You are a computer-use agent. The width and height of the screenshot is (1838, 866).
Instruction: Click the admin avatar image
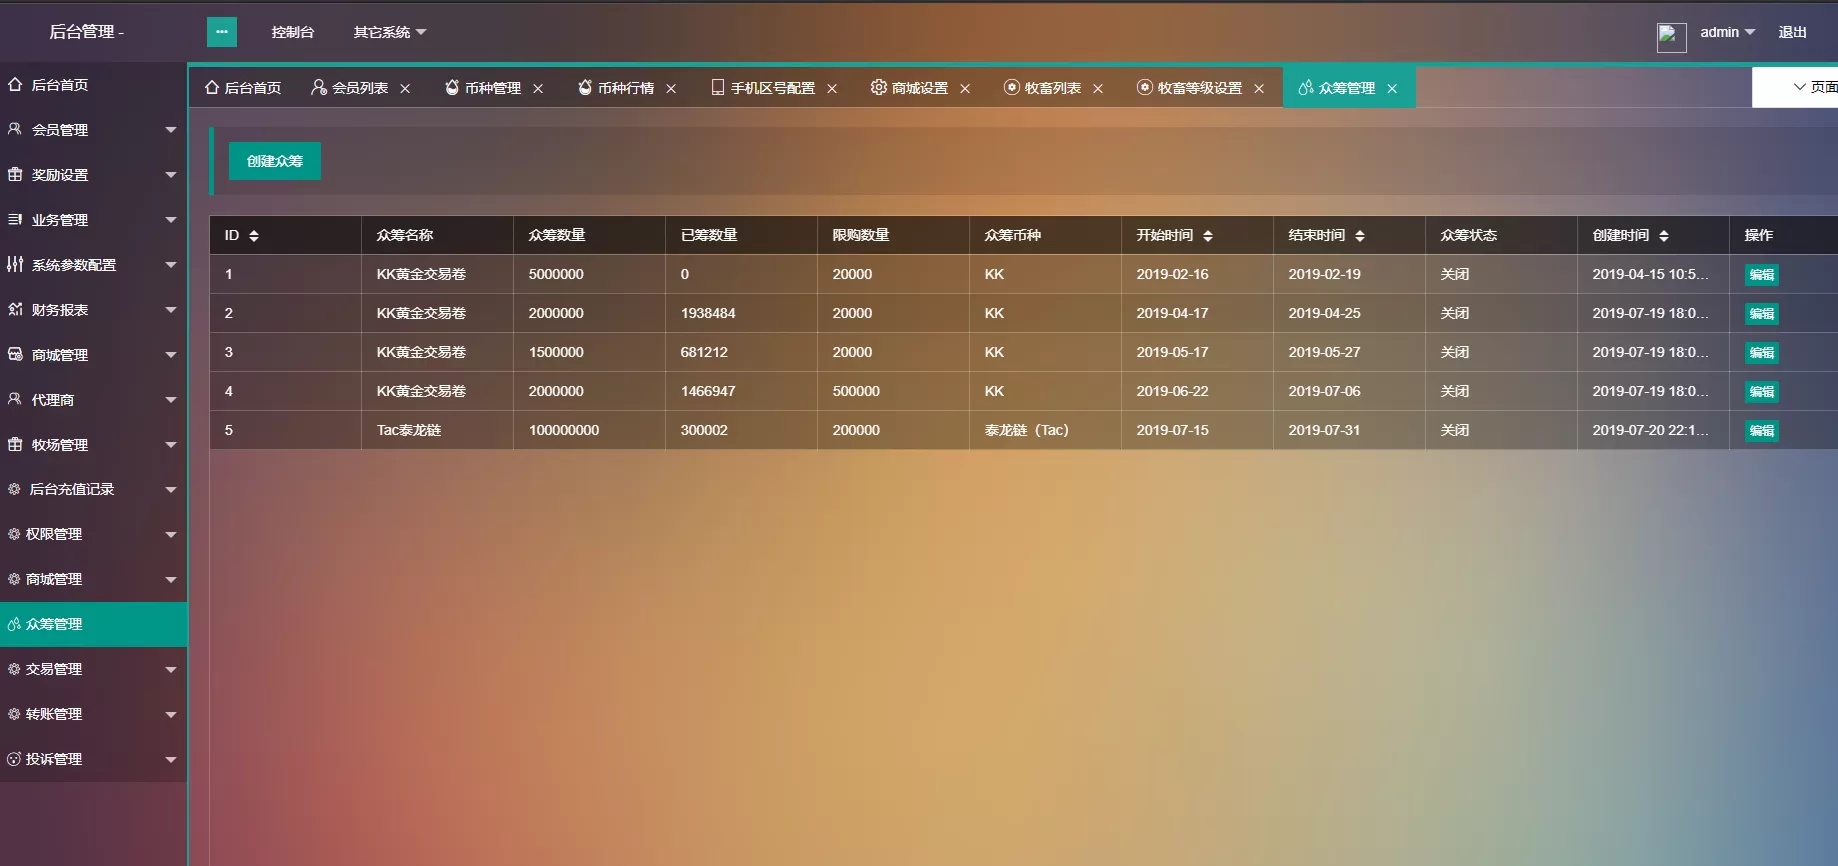pyautogui.click(x=1671, y=37)
